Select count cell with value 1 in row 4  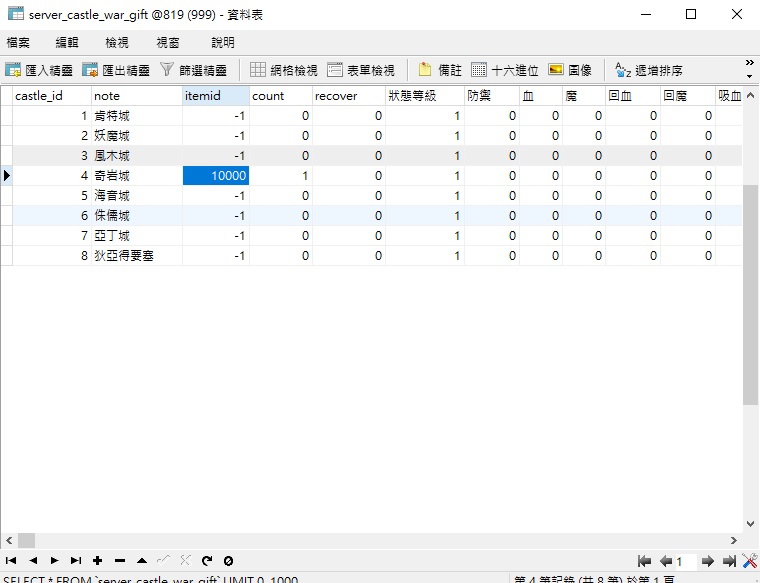tap(281, 175)
